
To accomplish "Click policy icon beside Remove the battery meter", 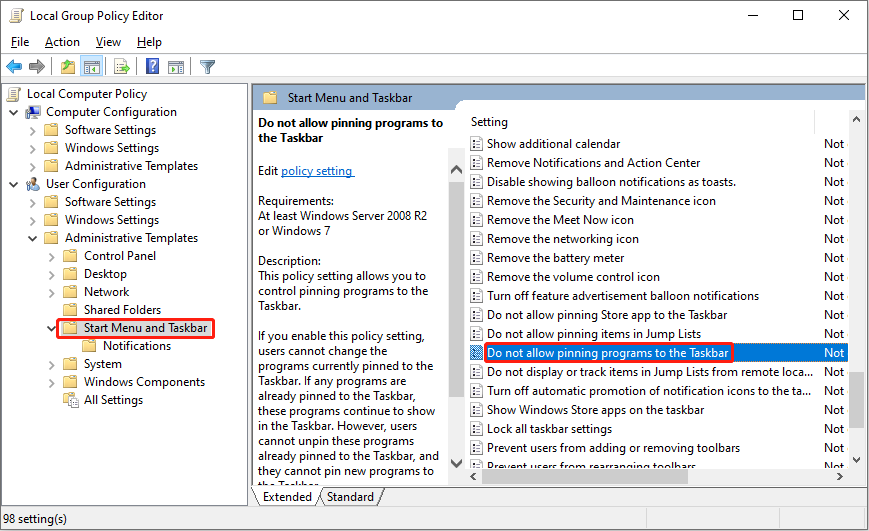I will (476, 258).
